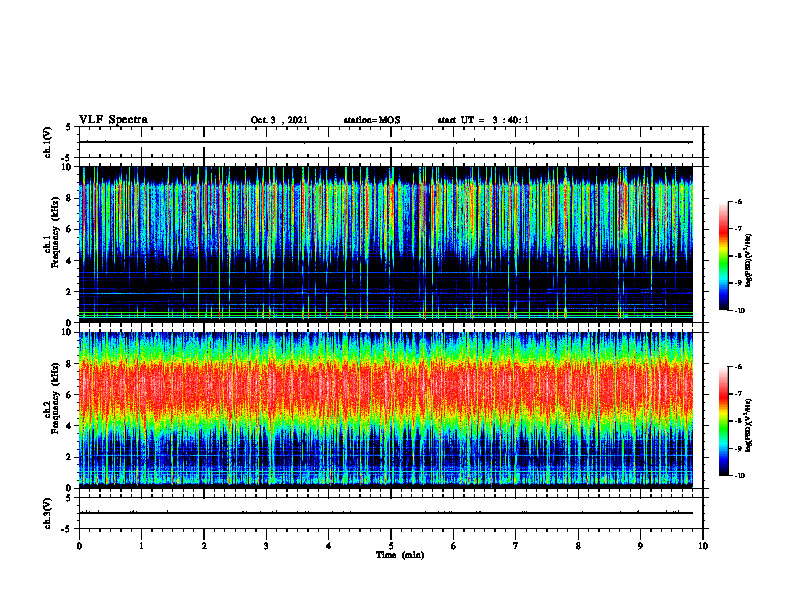Click the ch.2 frequency tick "8"

70,364
